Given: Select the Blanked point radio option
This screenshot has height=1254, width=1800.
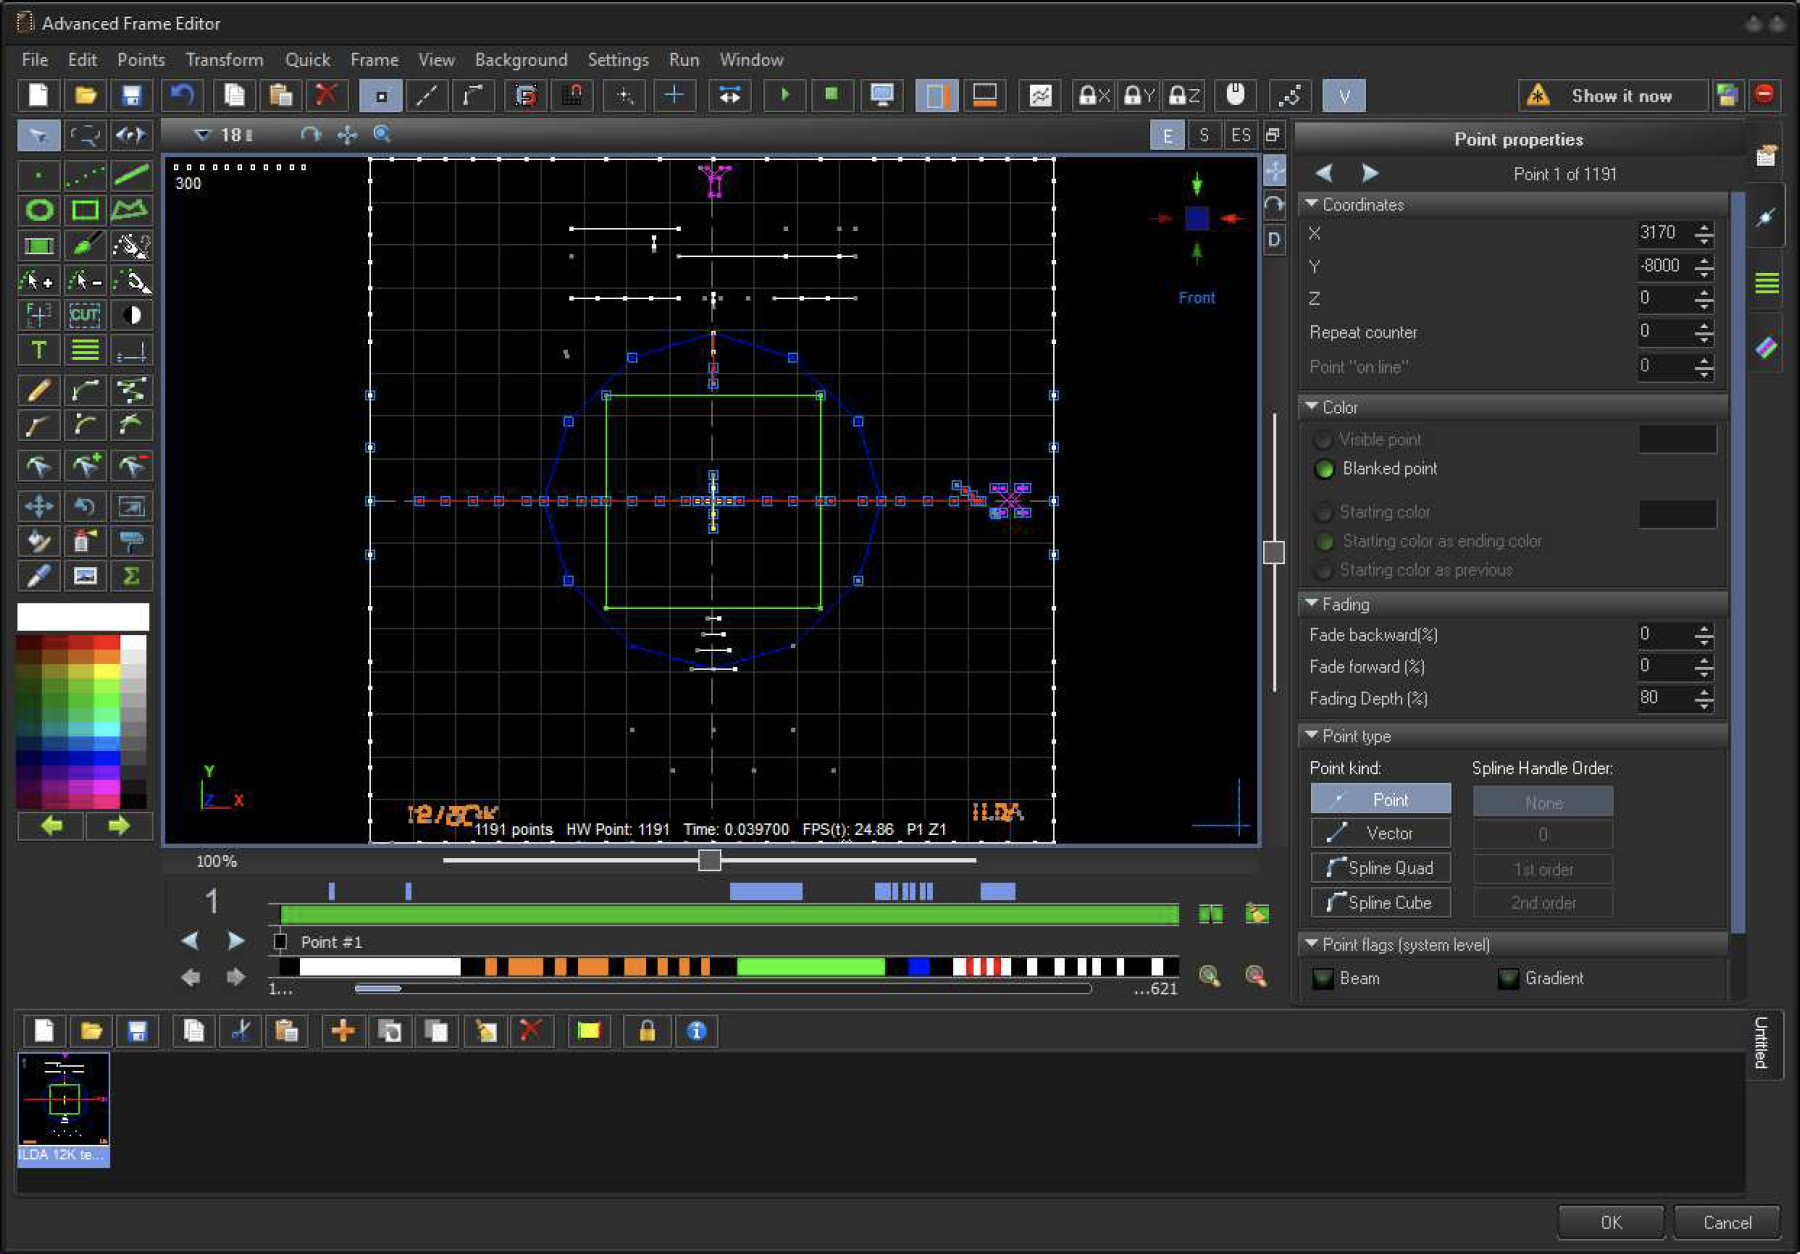Looking at the screenshot, I should pyautogui.click(x=1324, y=469).
